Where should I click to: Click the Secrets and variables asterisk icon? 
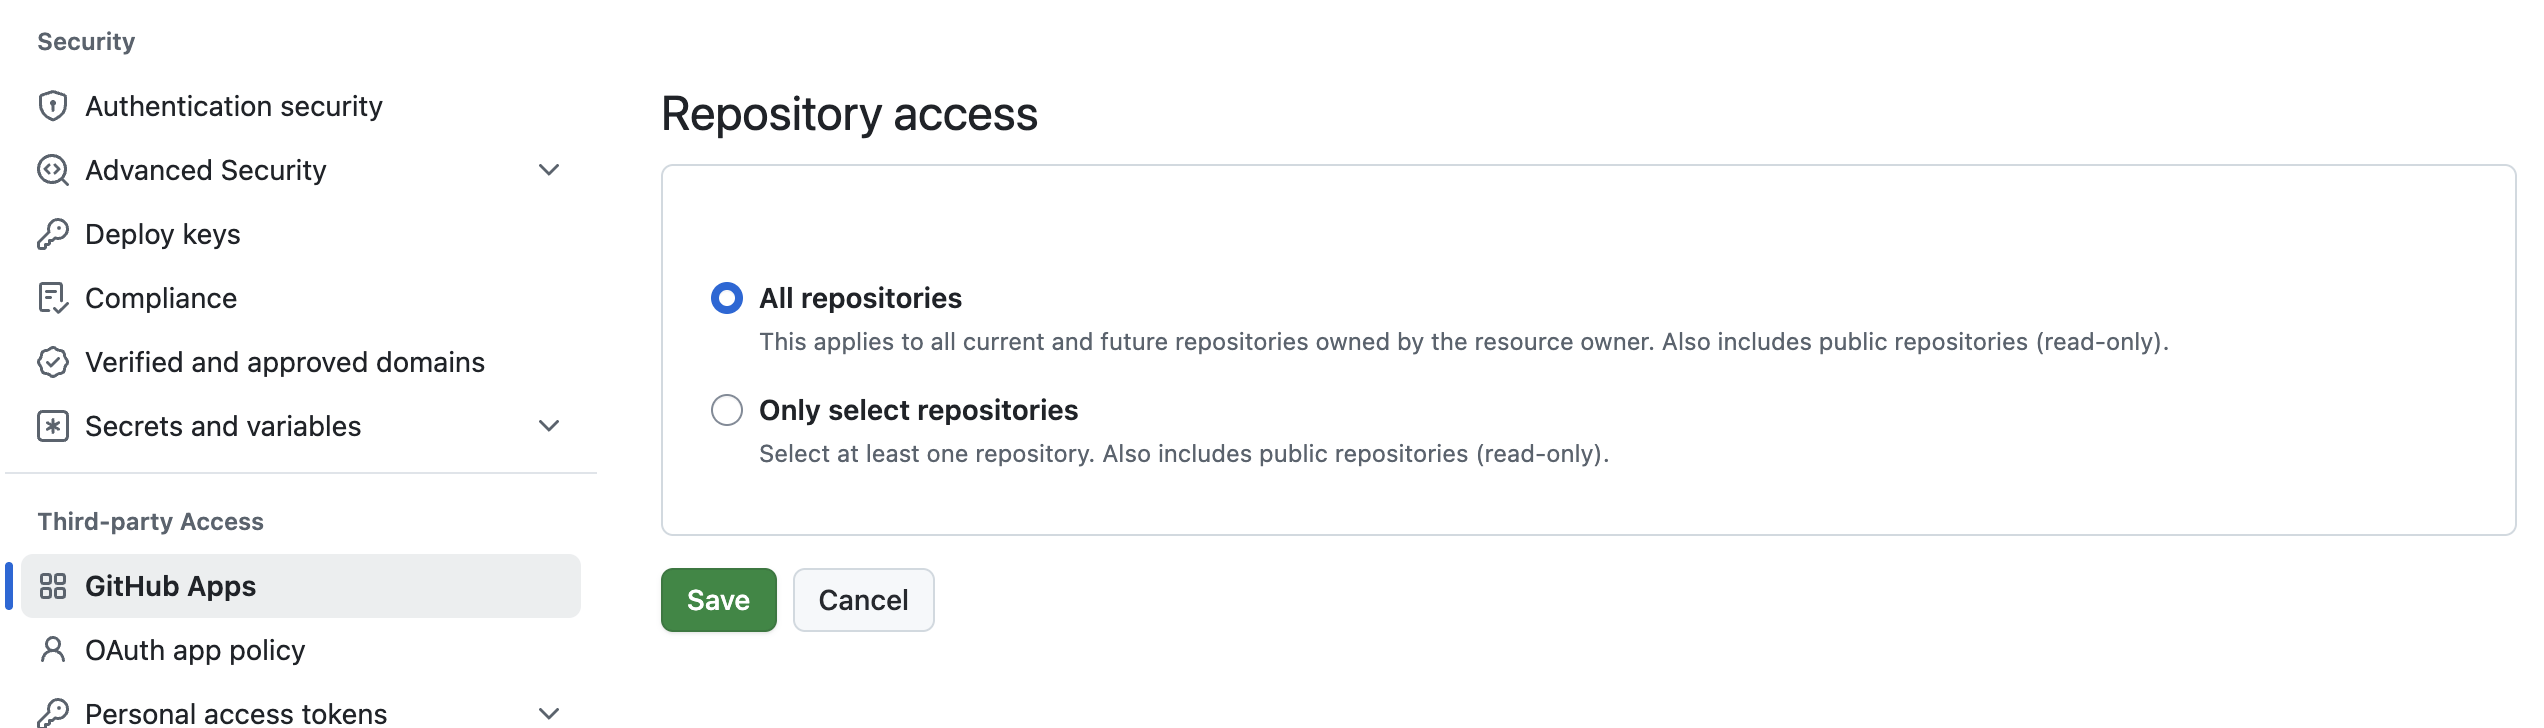pos(53,426)
